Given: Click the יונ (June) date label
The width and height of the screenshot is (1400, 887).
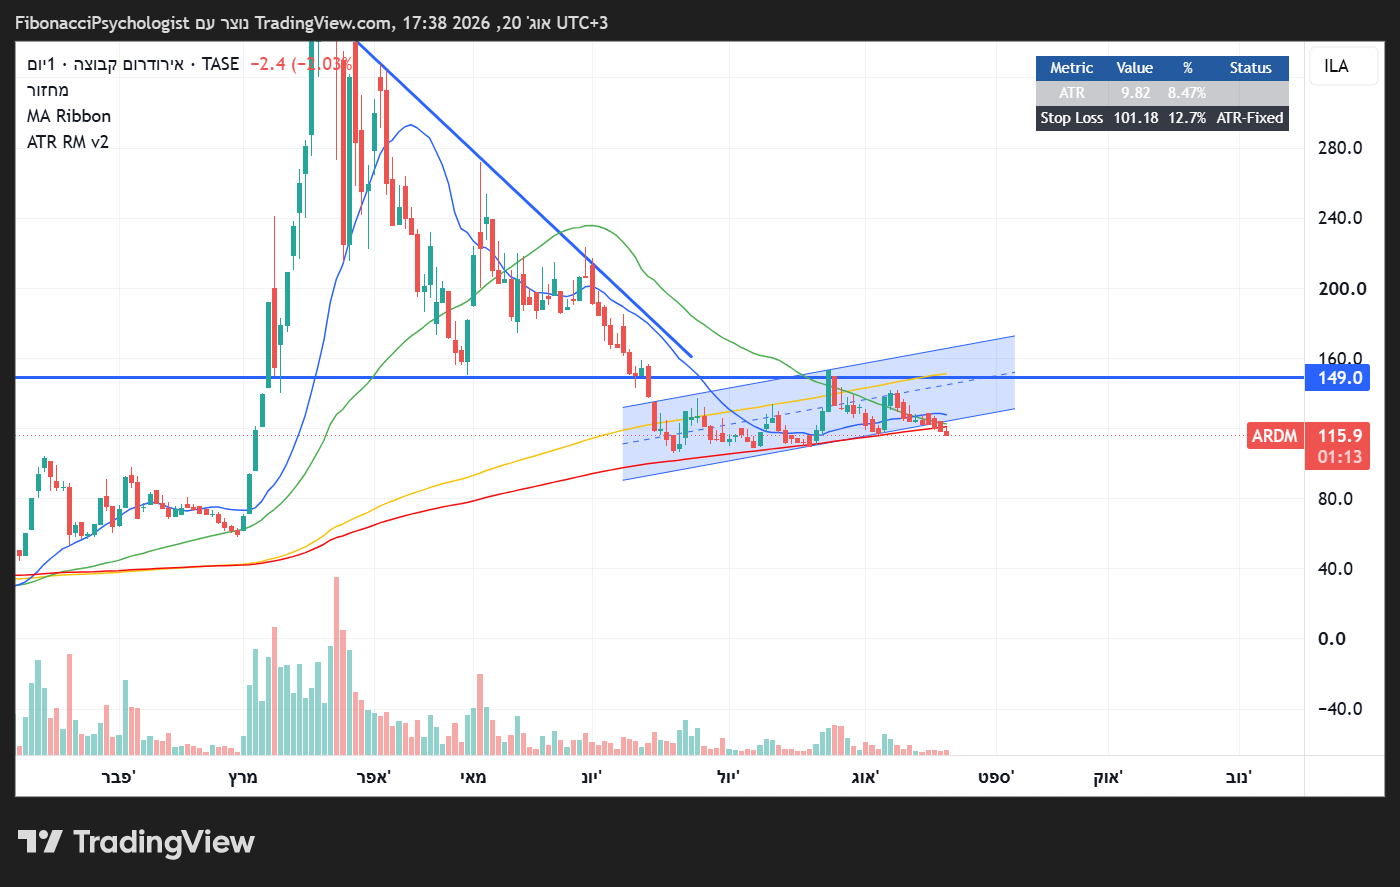Looking at the screenshot, I should click(592, 777).
